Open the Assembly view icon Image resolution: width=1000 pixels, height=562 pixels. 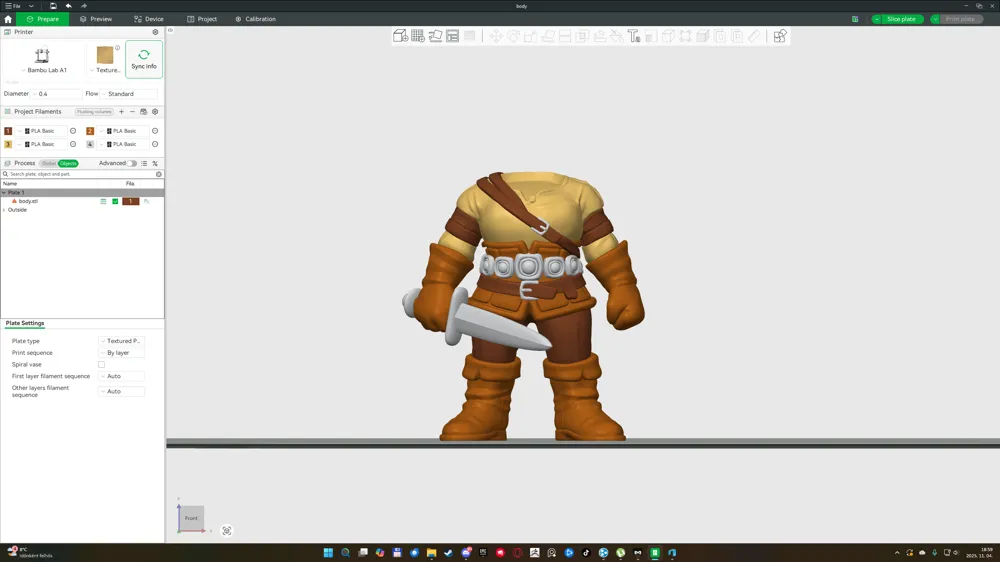click(x=780, y=36)
